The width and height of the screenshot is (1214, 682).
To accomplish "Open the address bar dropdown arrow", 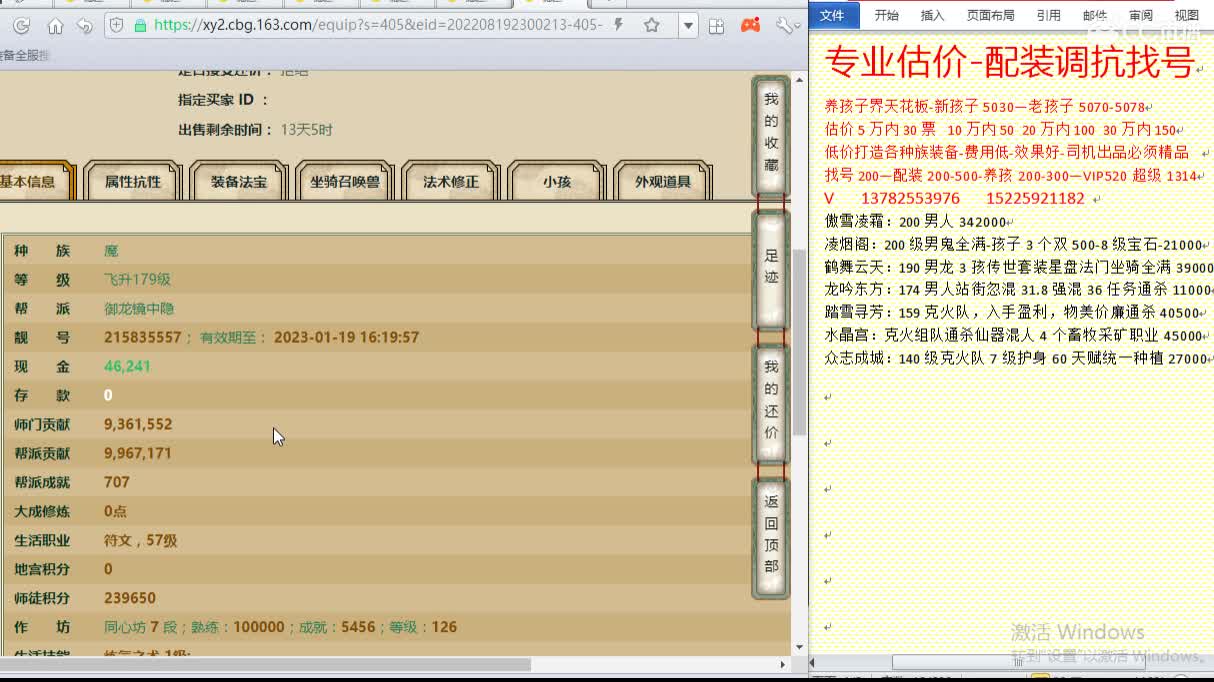I will point(688,26).
